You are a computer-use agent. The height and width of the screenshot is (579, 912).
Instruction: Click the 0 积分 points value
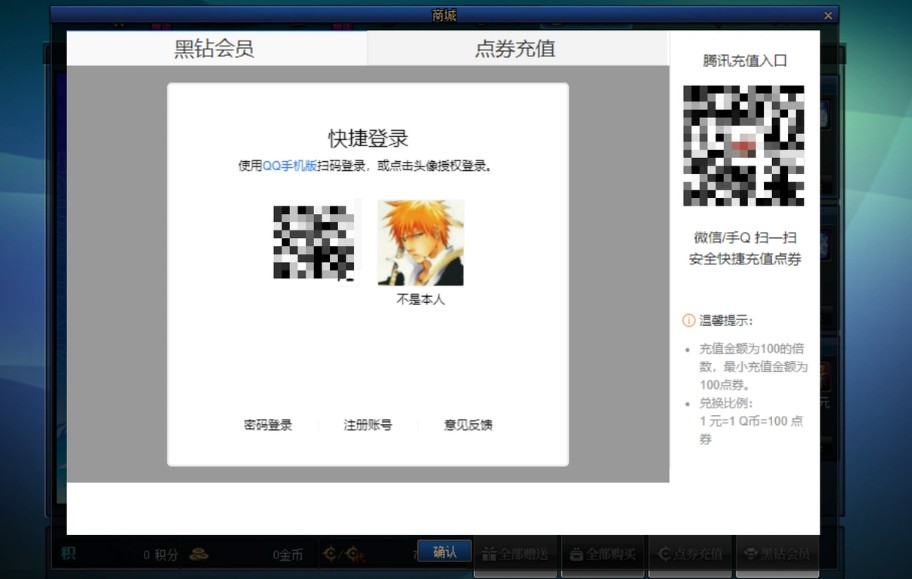click(161, 555)
